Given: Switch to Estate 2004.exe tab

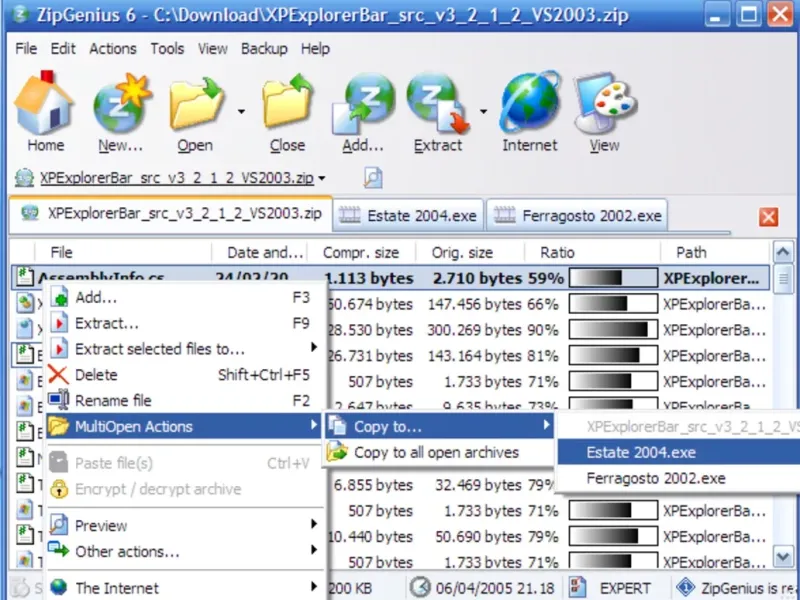Looking at the screenshot, I should pyautogui.click(x=408, y=215).
